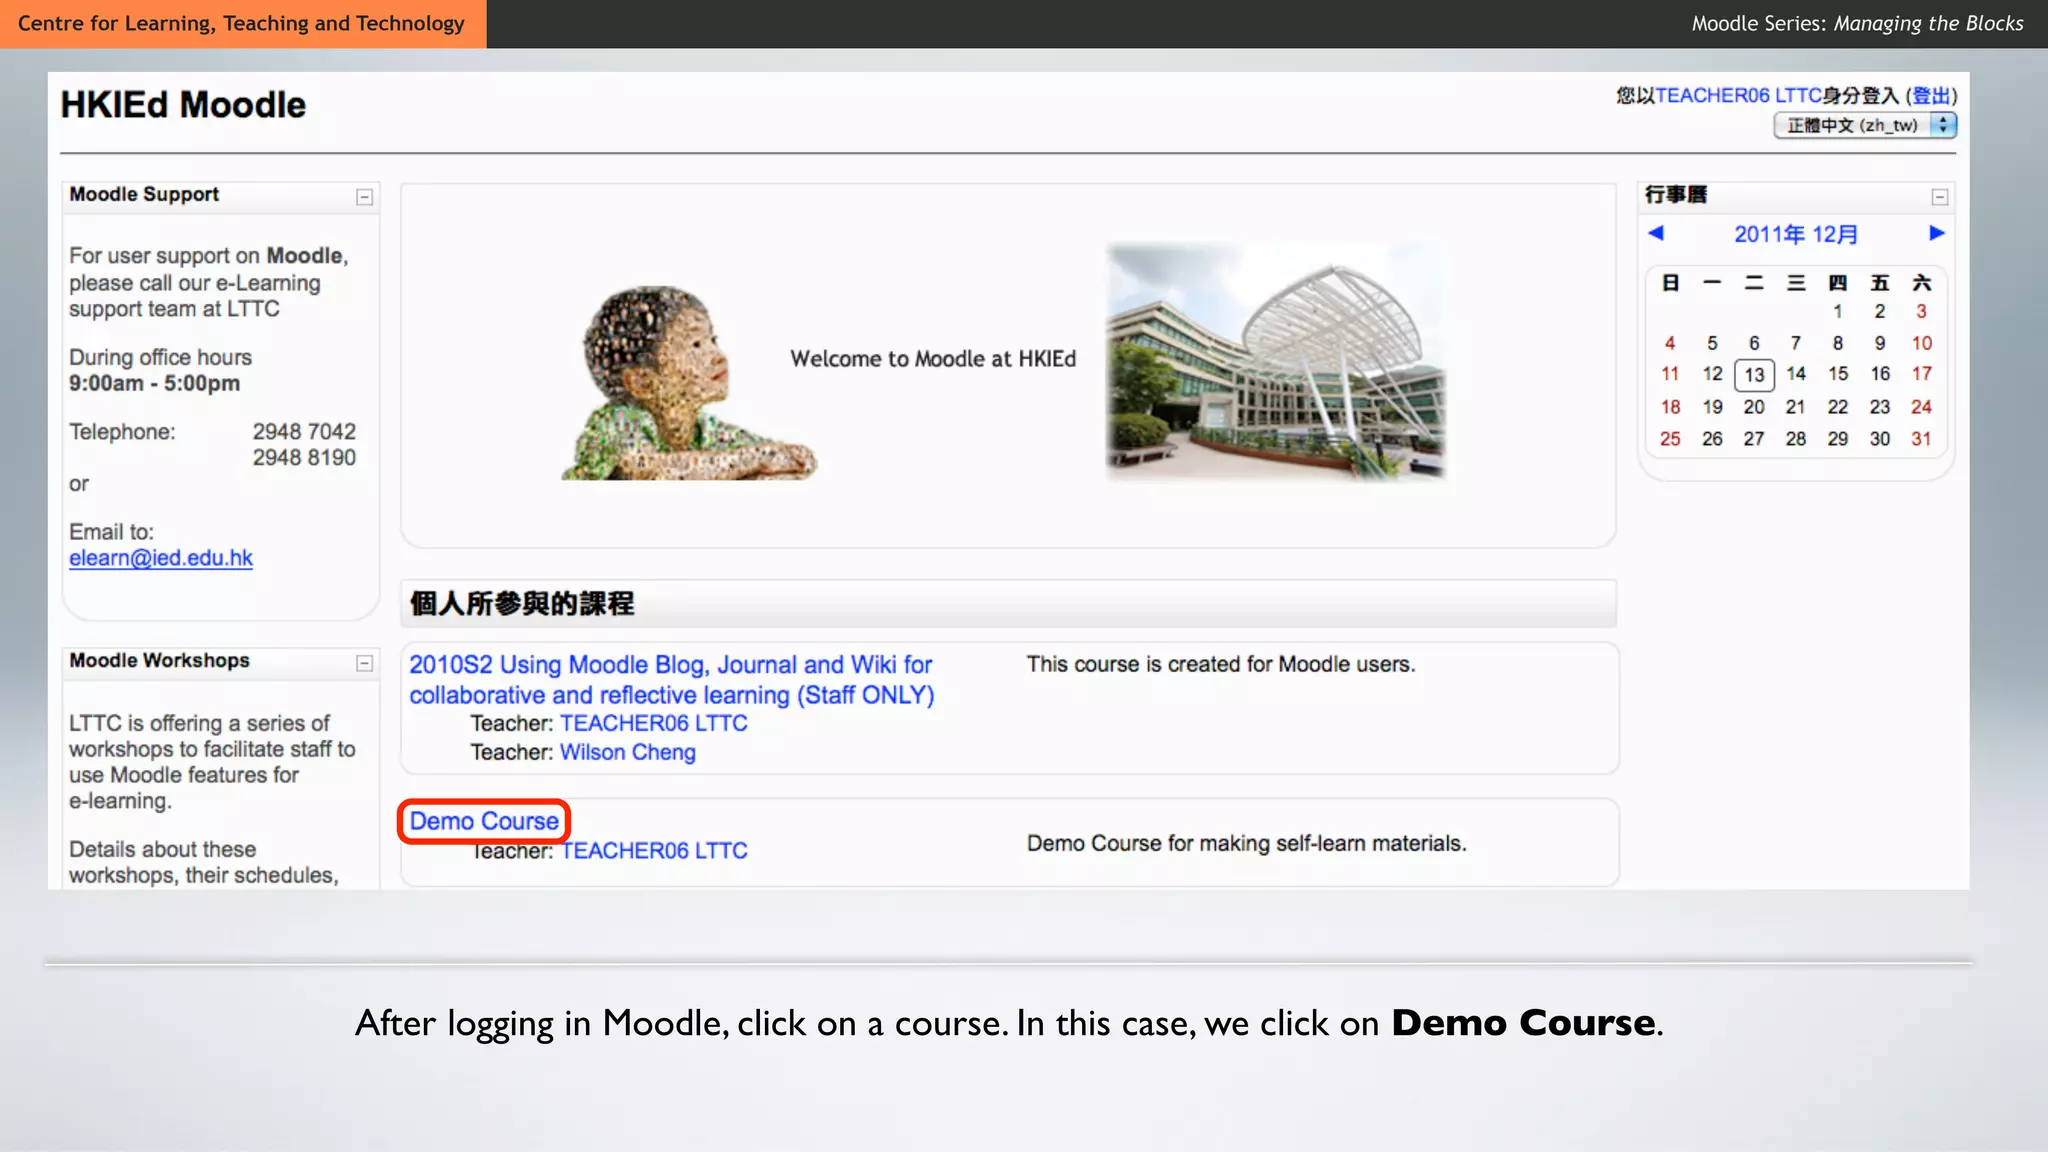Open TEACHER06 LTTC profile in header
This screenshot has height=1152, width=2048.
(1738, 96)
